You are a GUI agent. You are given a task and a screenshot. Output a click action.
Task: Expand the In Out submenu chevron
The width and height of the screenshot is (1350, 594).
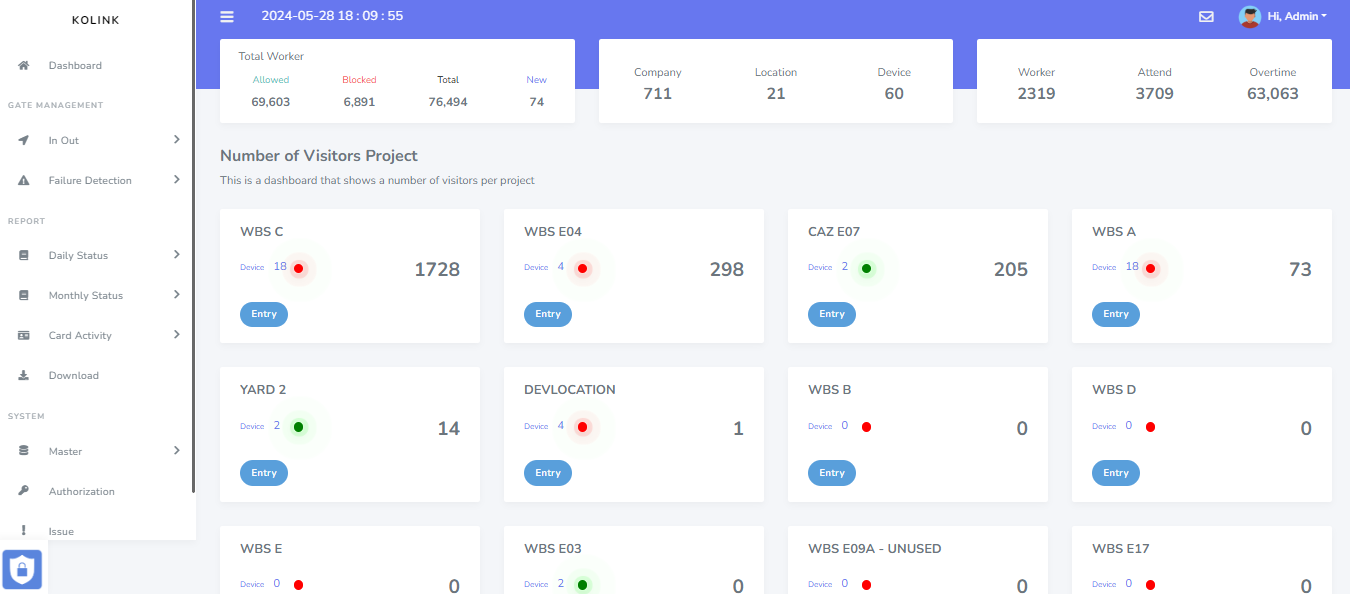pyautogui.click(x=176, y=140)
